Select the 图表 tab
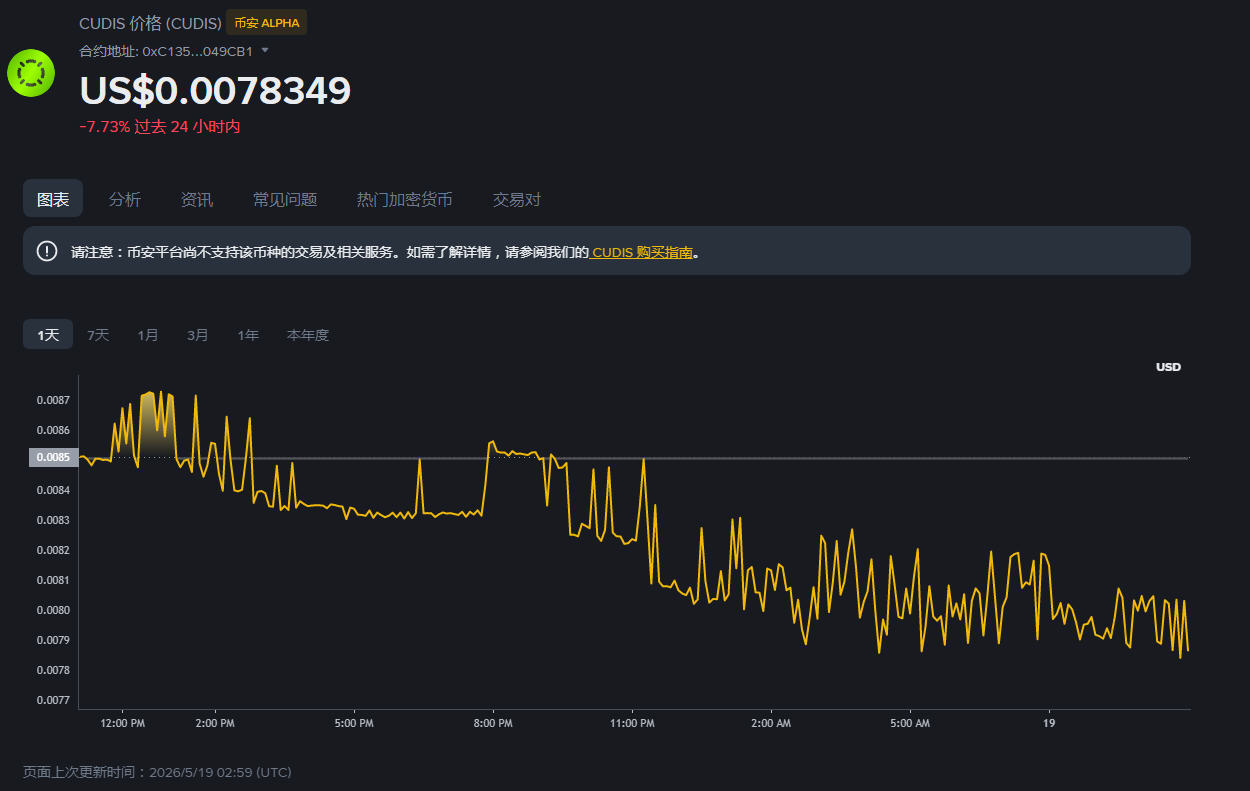This screenshot has height=791, width=1250. tap(53, 199)
